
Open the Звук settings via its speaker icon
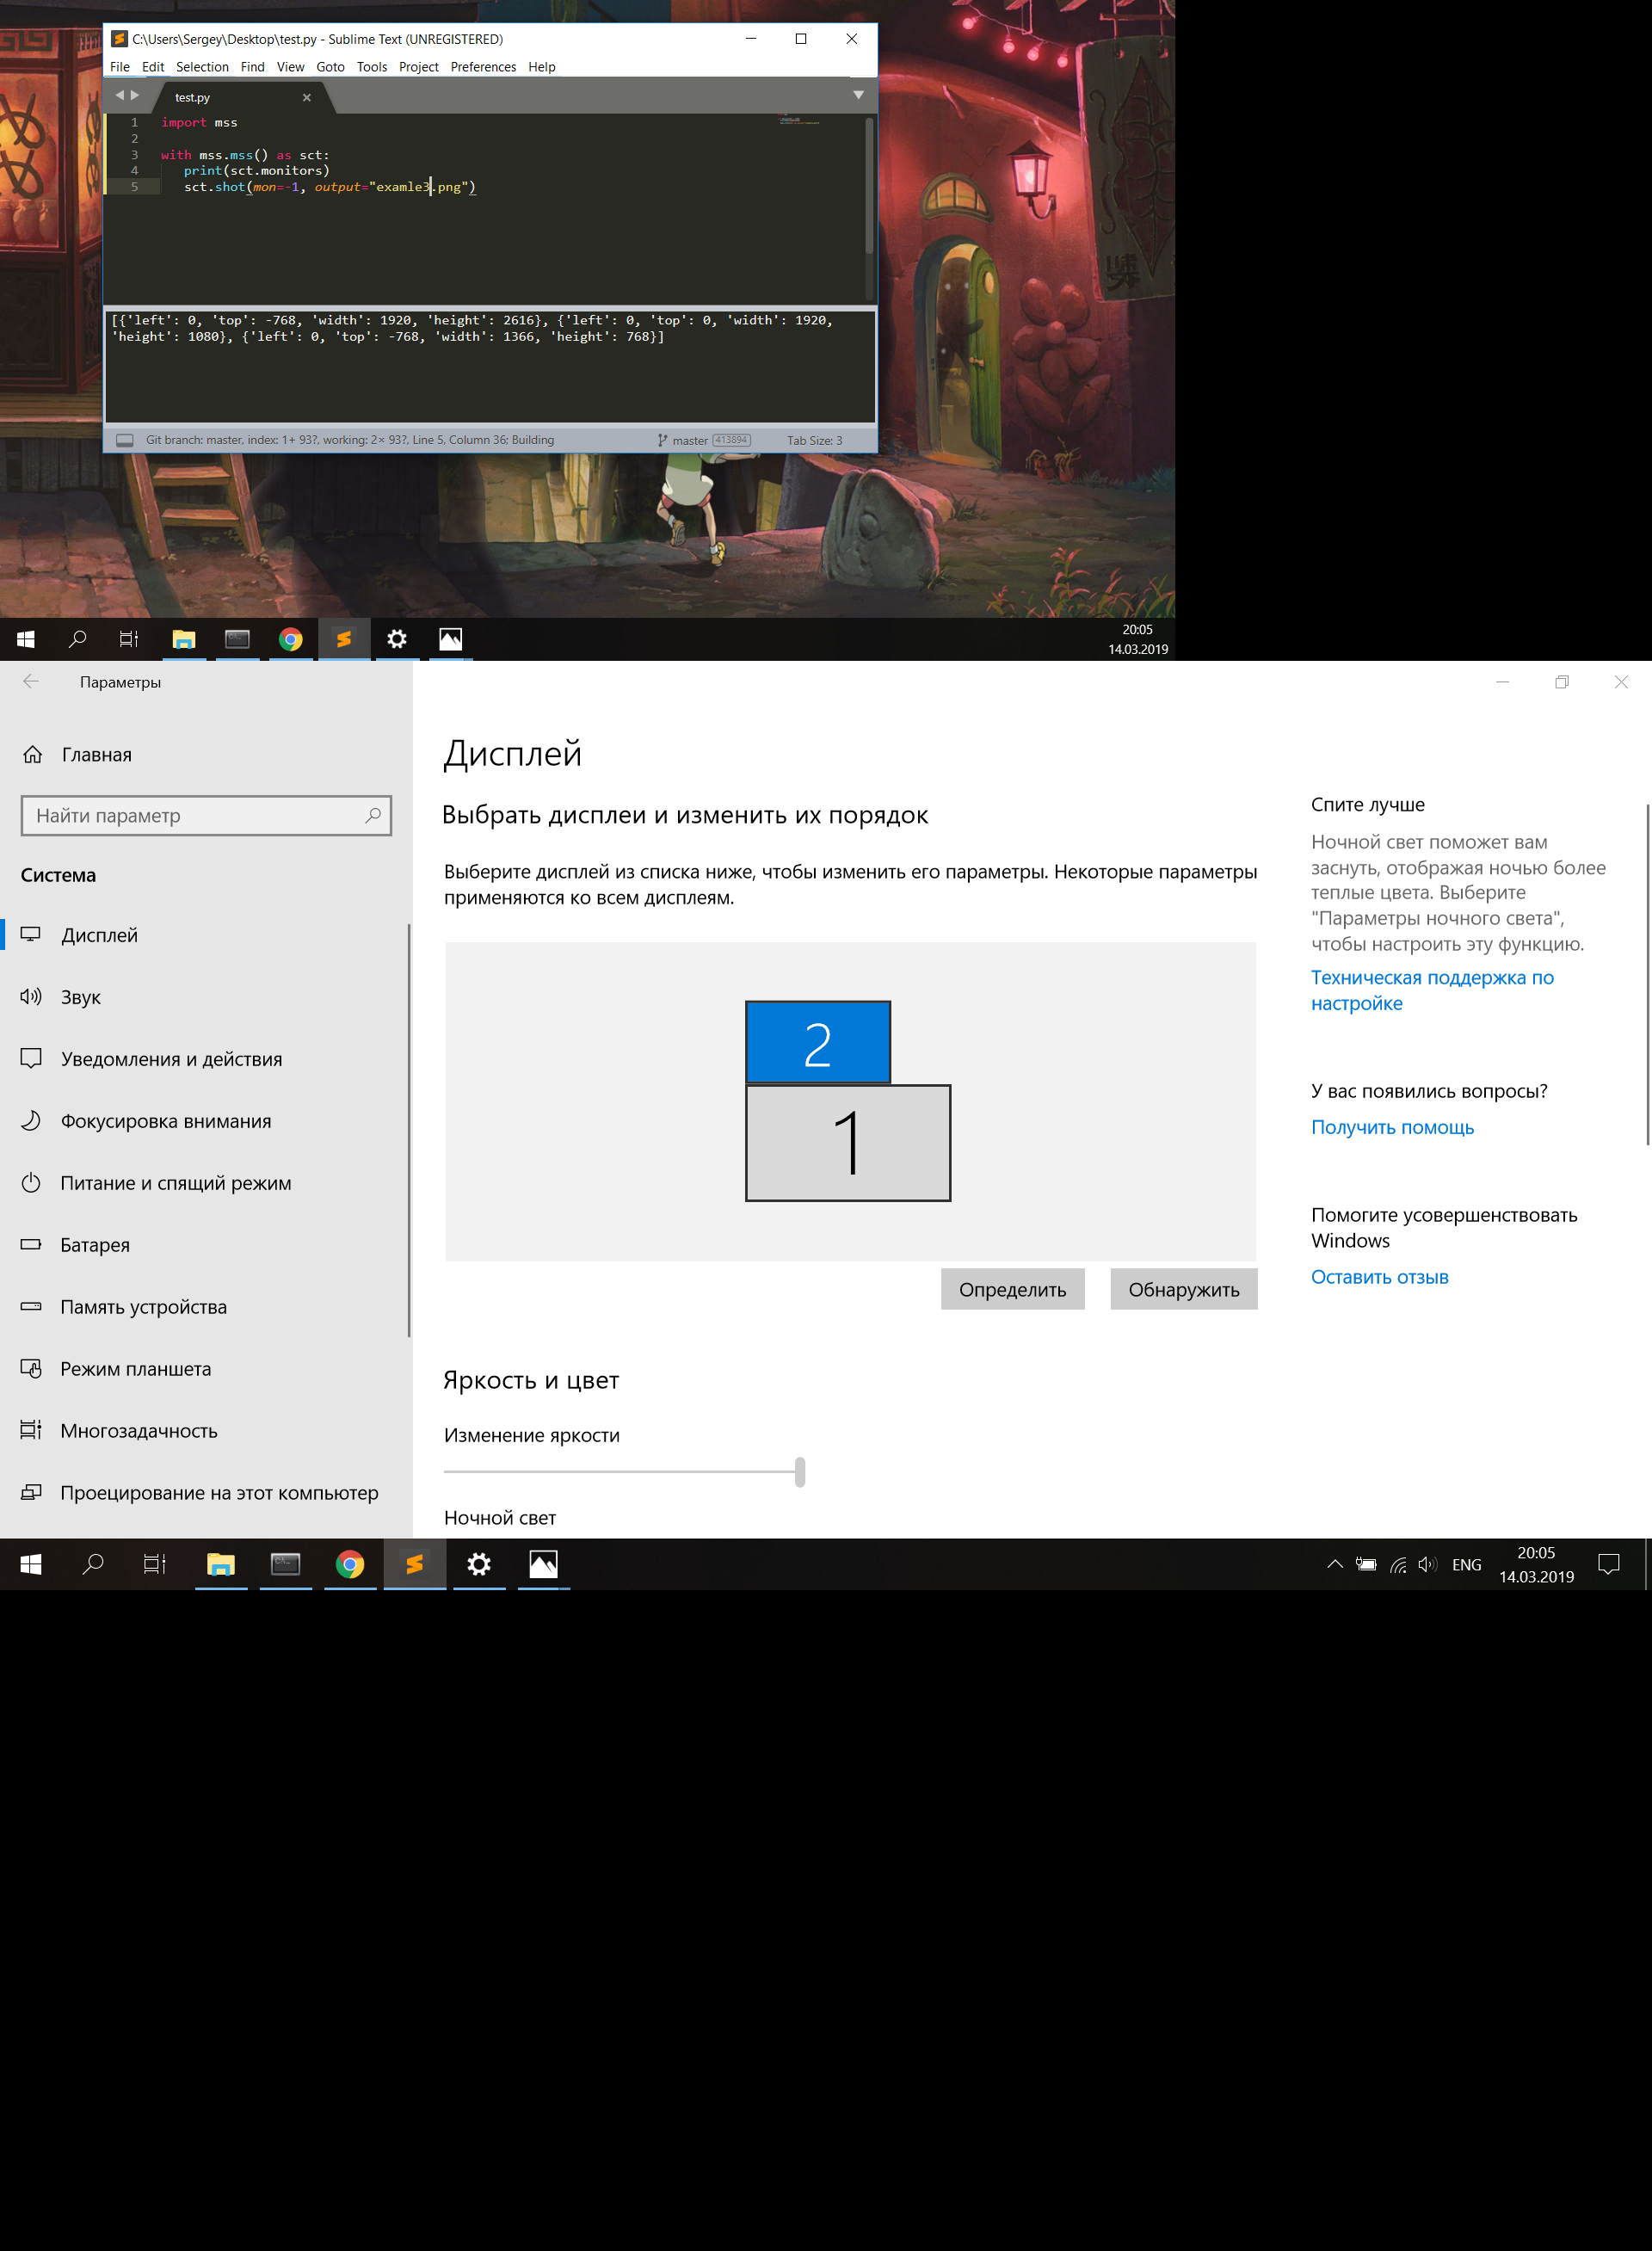coord(31,996)
